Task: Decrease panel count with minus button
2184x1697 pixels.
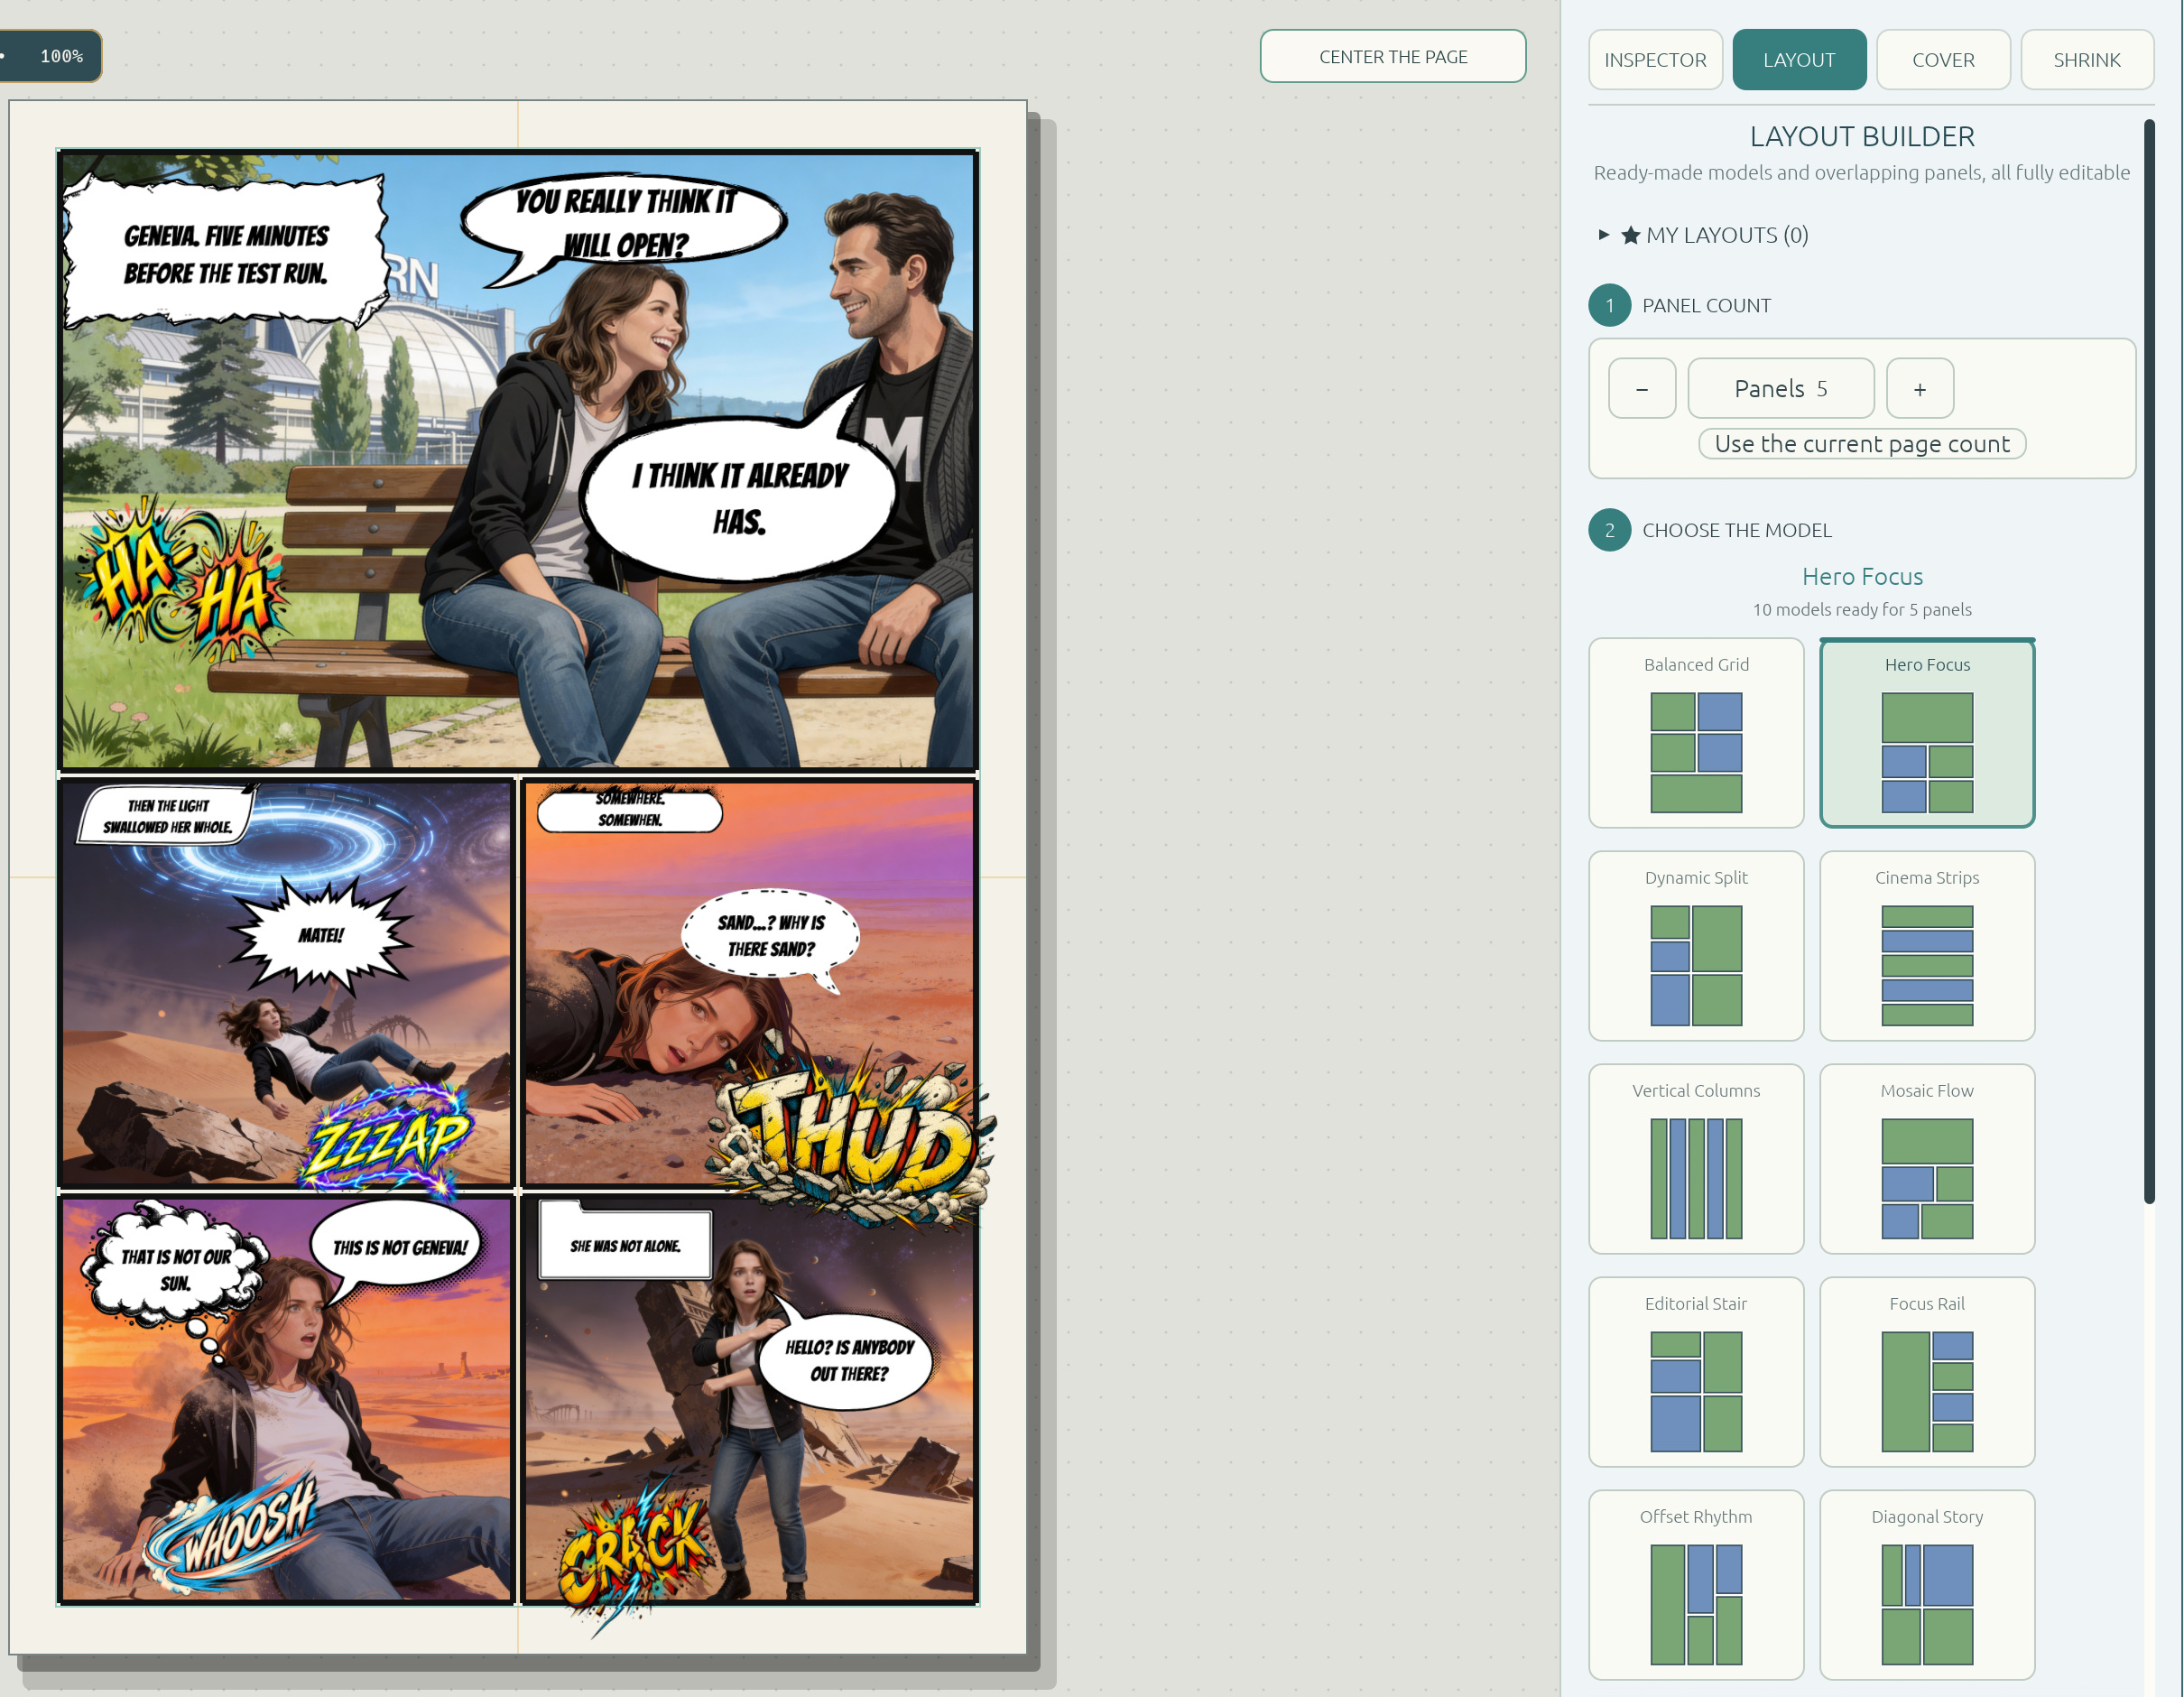Action: 1642,389
